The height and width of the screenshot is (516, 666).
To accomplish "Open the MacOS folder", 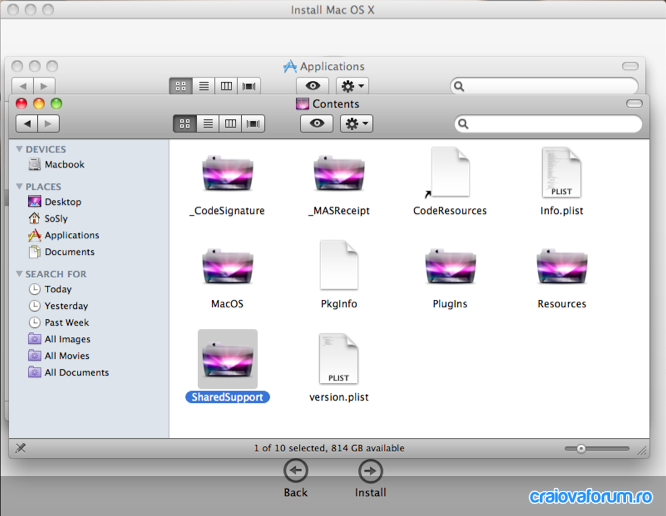I will [227, 267].
